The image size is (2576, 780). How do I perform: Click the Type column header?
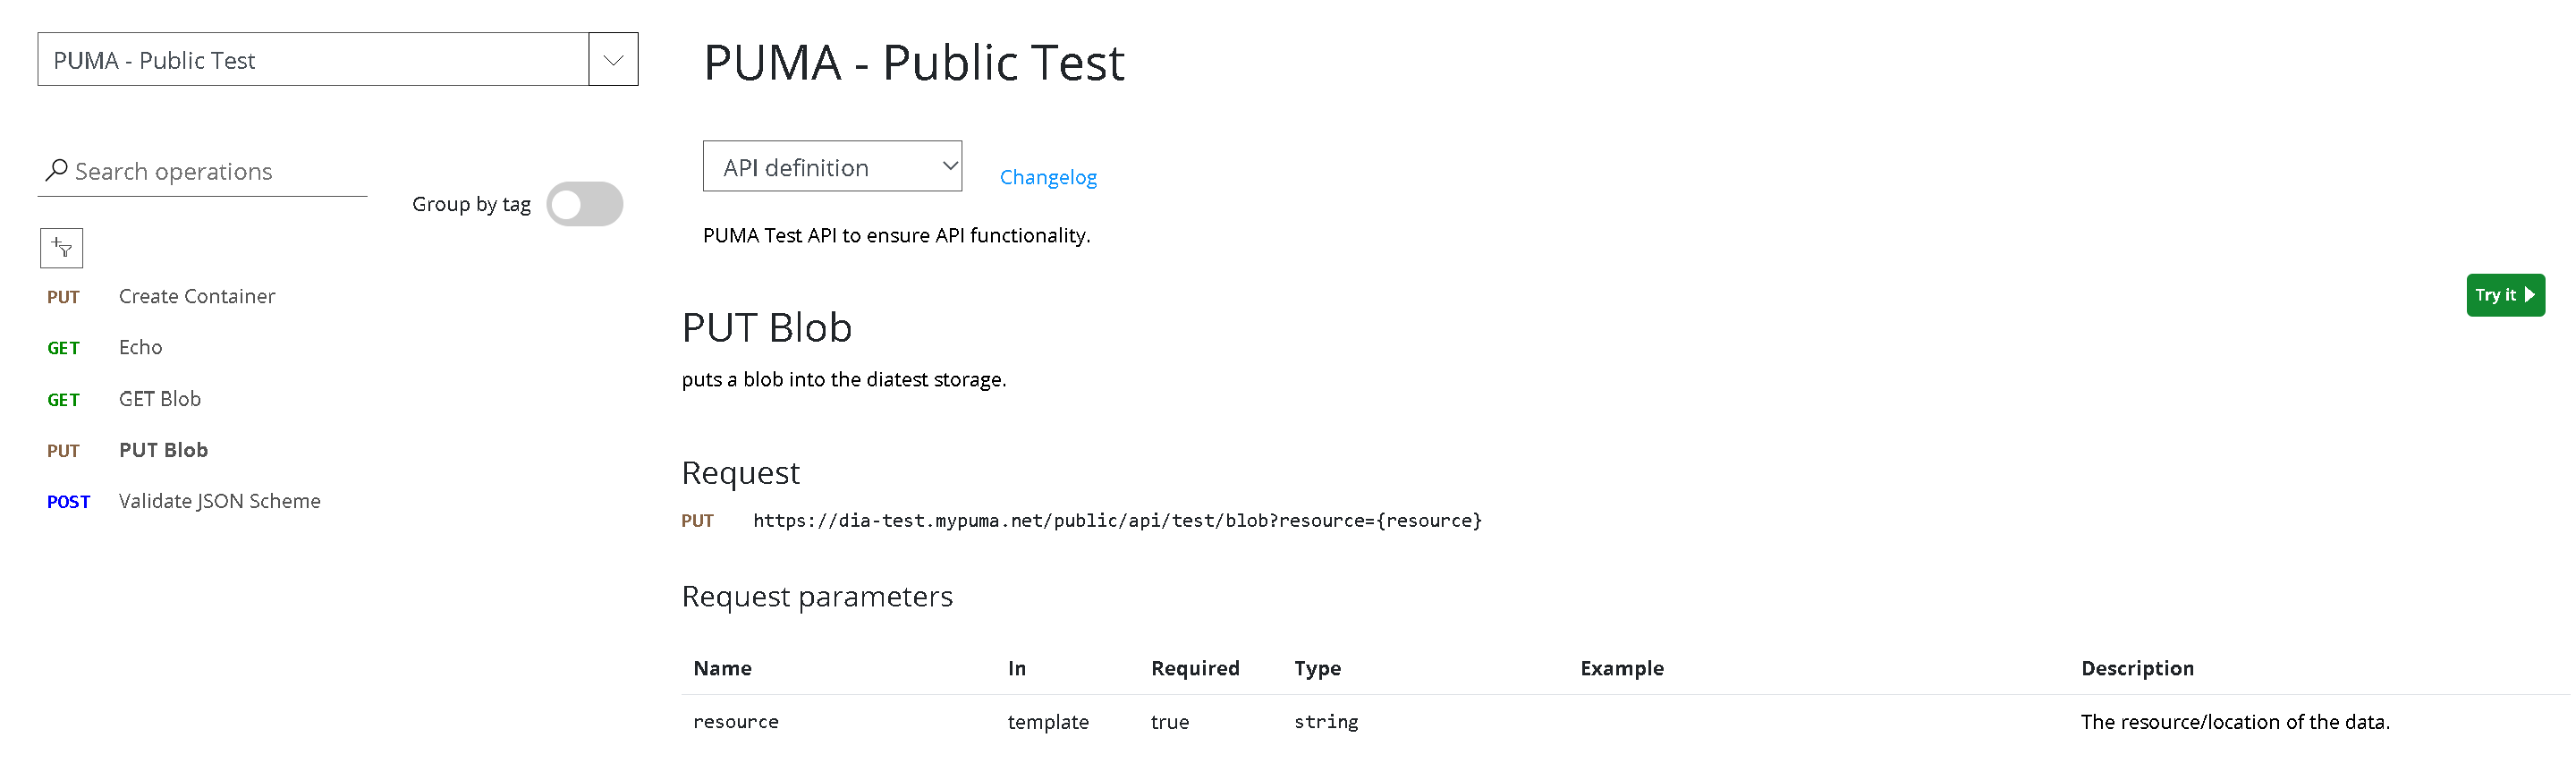(x=1317, y=668)
